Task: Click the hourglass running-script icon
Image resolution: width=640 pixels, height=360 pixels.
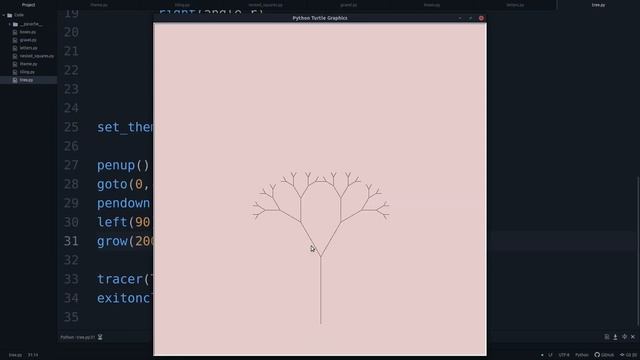Action: [100, 337]
